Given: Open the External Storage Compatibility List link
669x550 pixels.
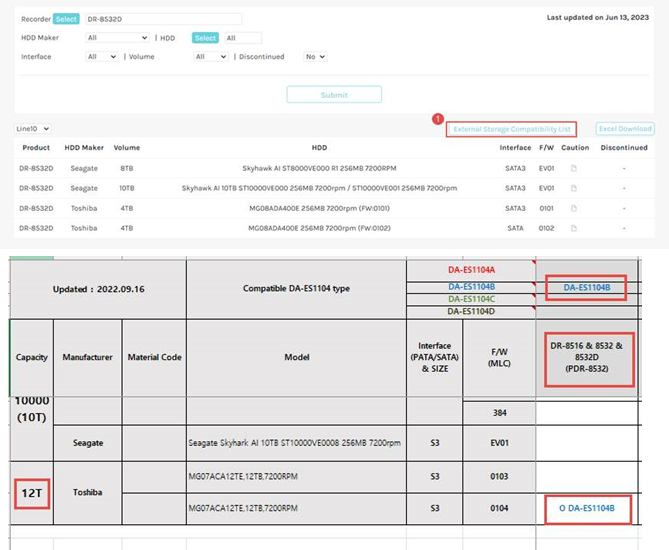Looking at the screenshot, I should [512, 129].
